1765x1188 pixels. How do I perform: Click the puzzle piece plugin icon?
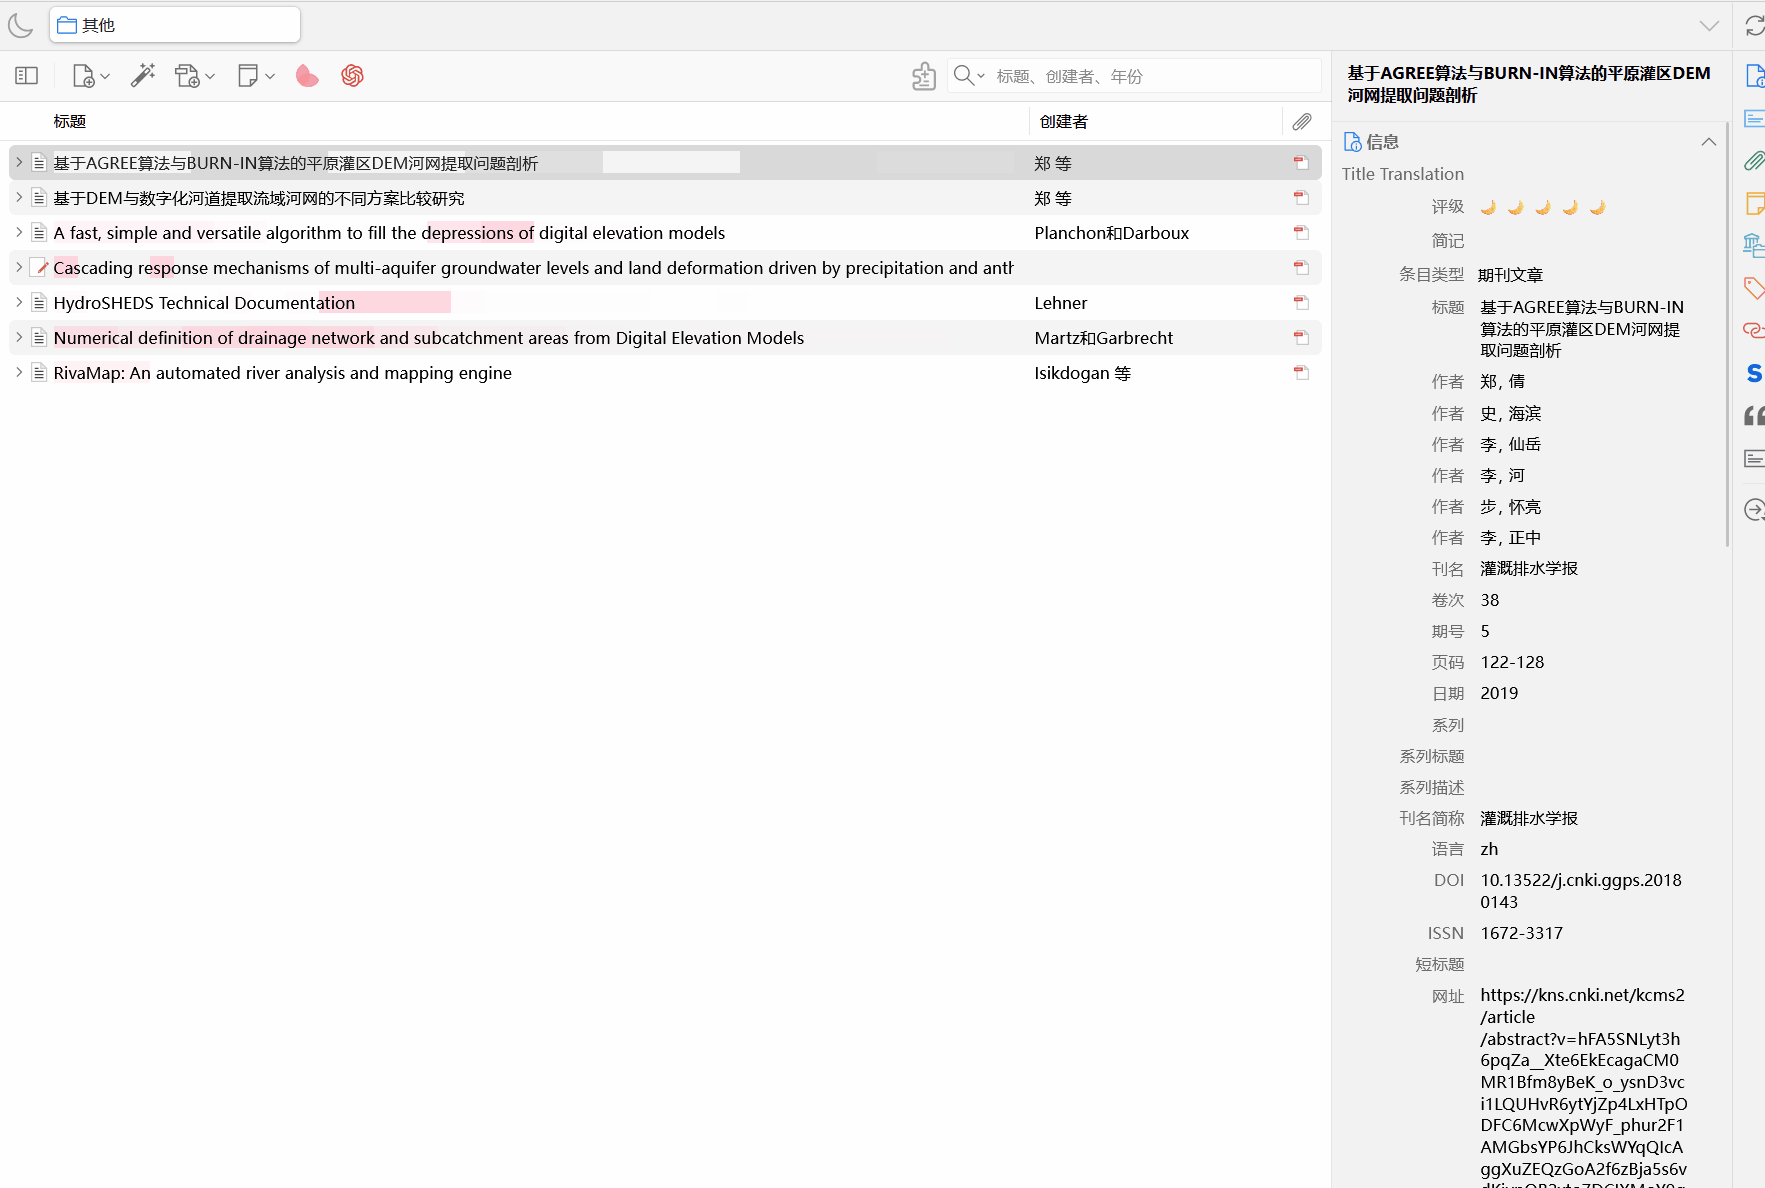(x=924, y=76)
